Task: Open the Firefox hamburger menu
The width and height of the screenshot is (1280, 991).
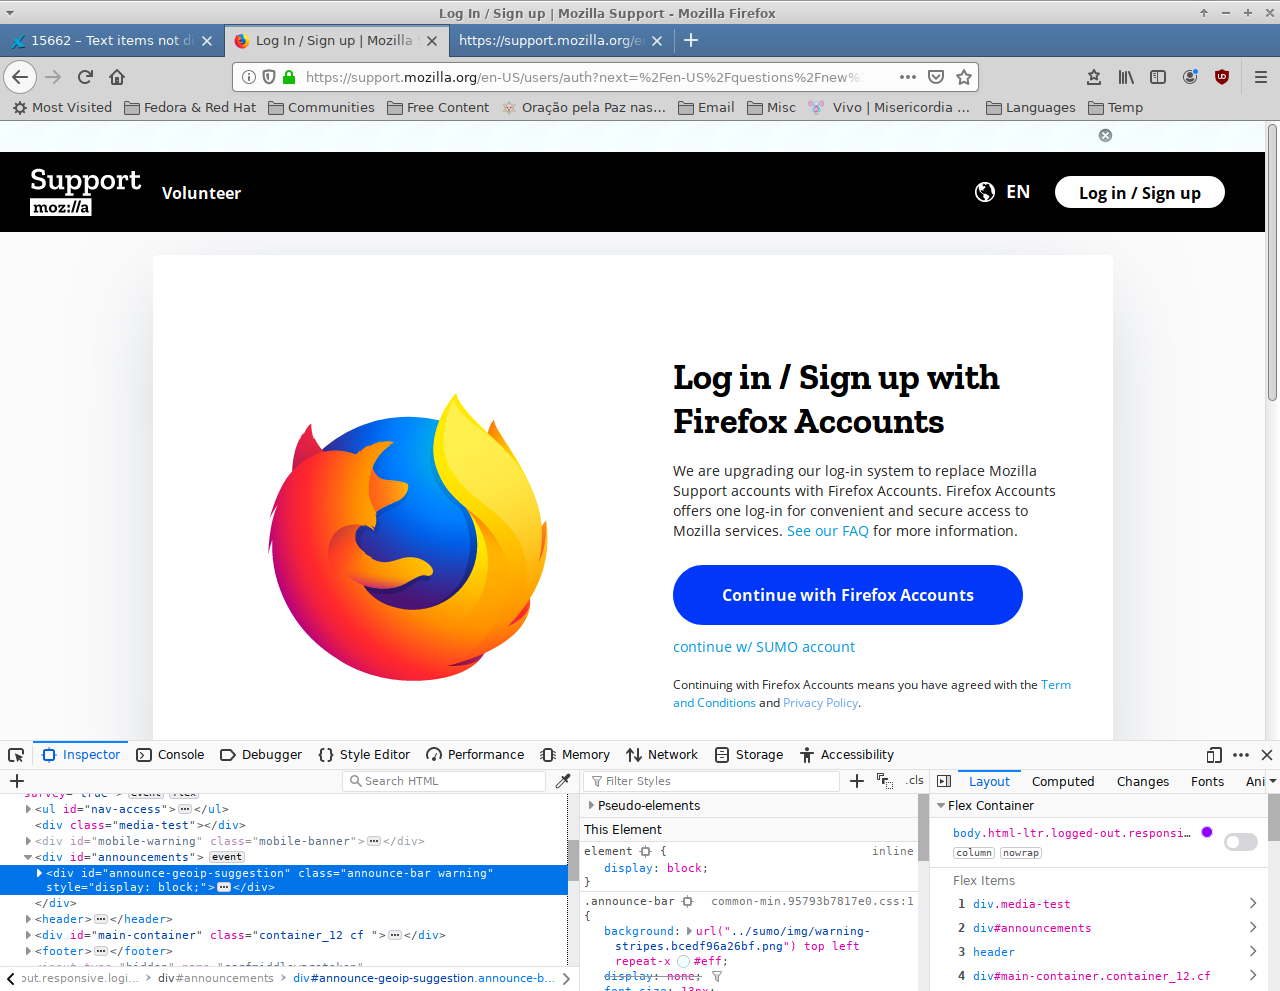Action: (x=1261, y=77)
